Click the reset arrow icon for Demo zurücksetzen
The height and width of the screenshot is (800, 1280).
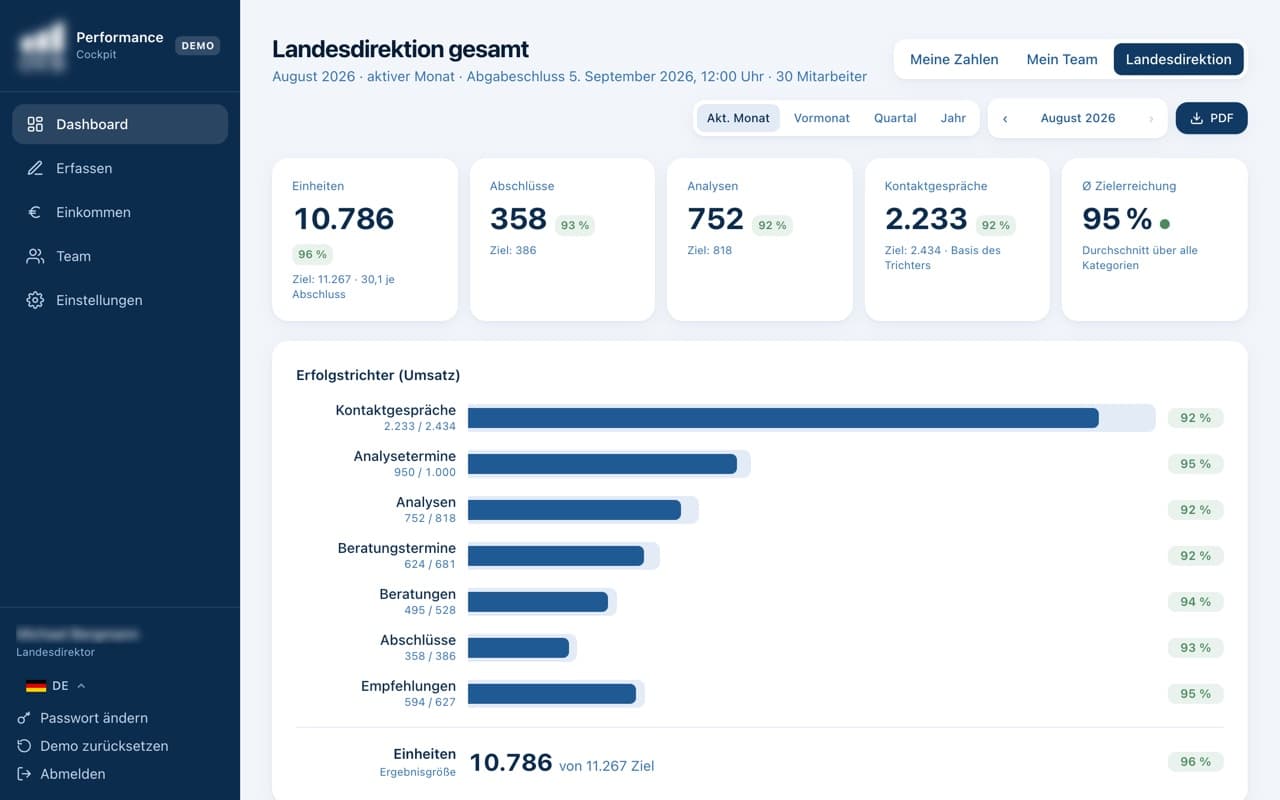24,746
